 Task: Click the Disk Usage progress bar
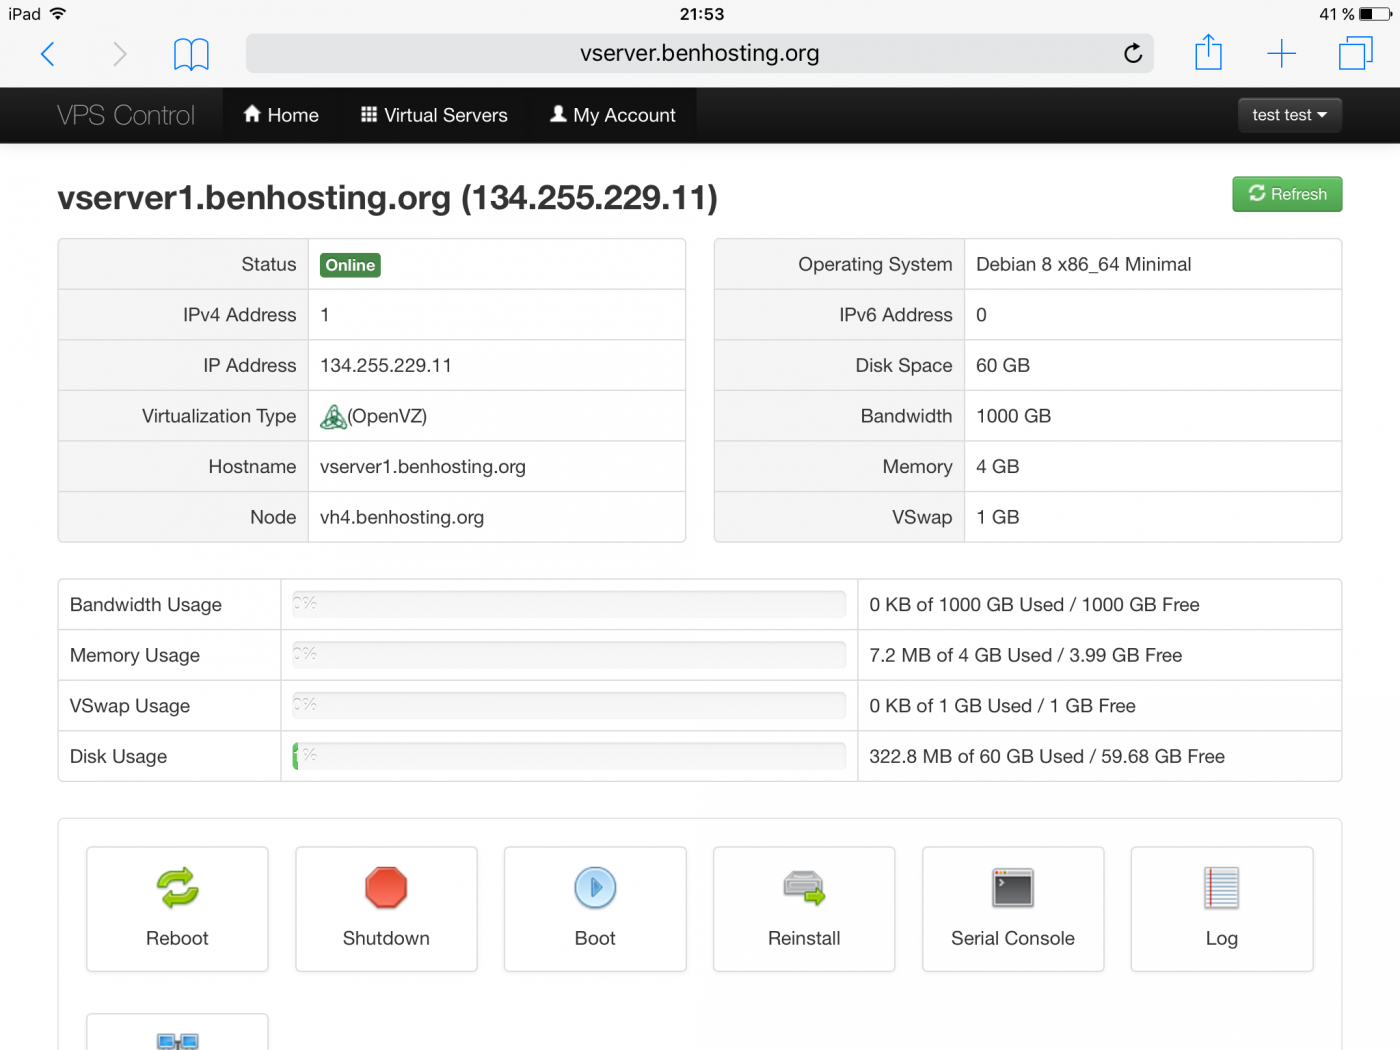pyautogui.click(x=569, y=756)
